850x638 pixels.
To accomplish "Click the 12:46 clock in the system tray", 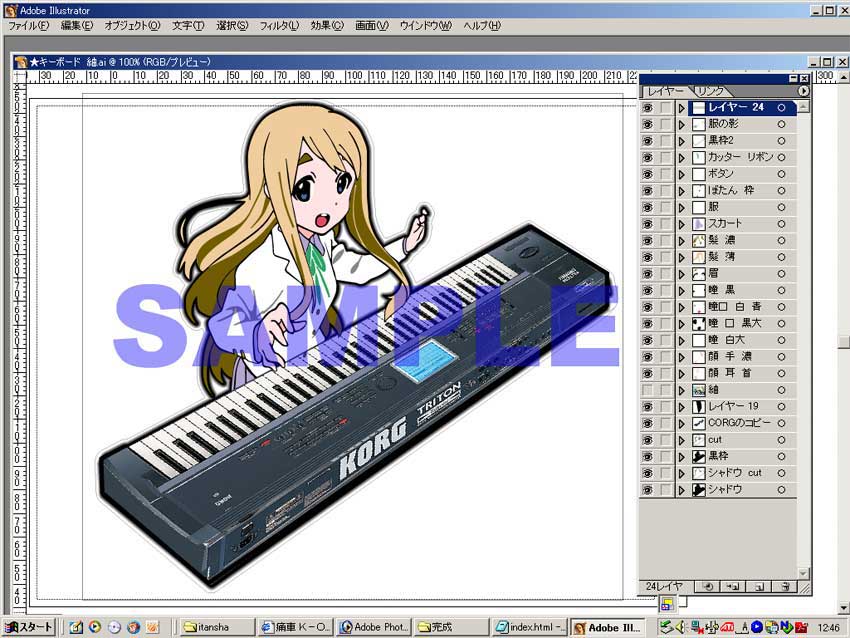I will [x=828, y=628].
